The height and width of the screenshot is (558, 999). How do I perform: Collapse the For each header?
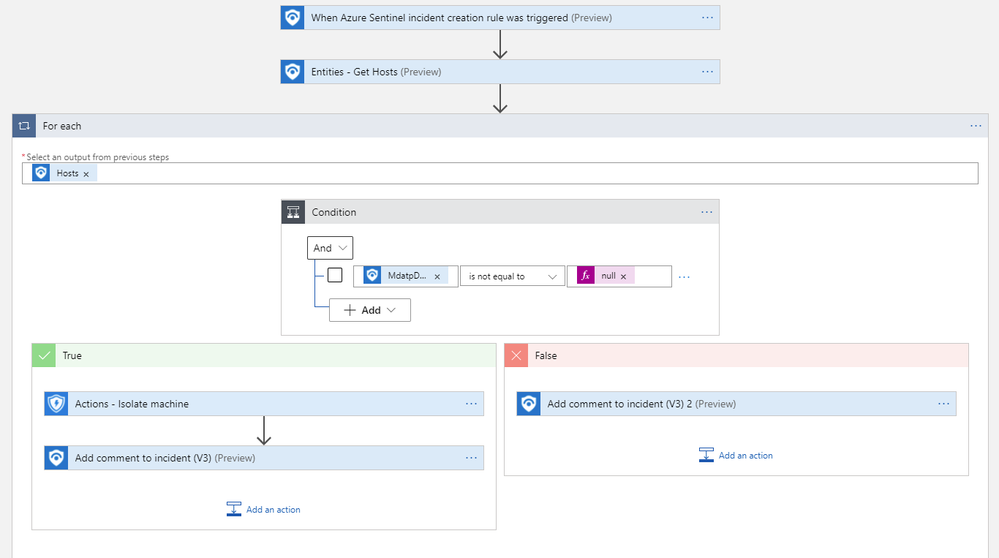pos(500,126)
